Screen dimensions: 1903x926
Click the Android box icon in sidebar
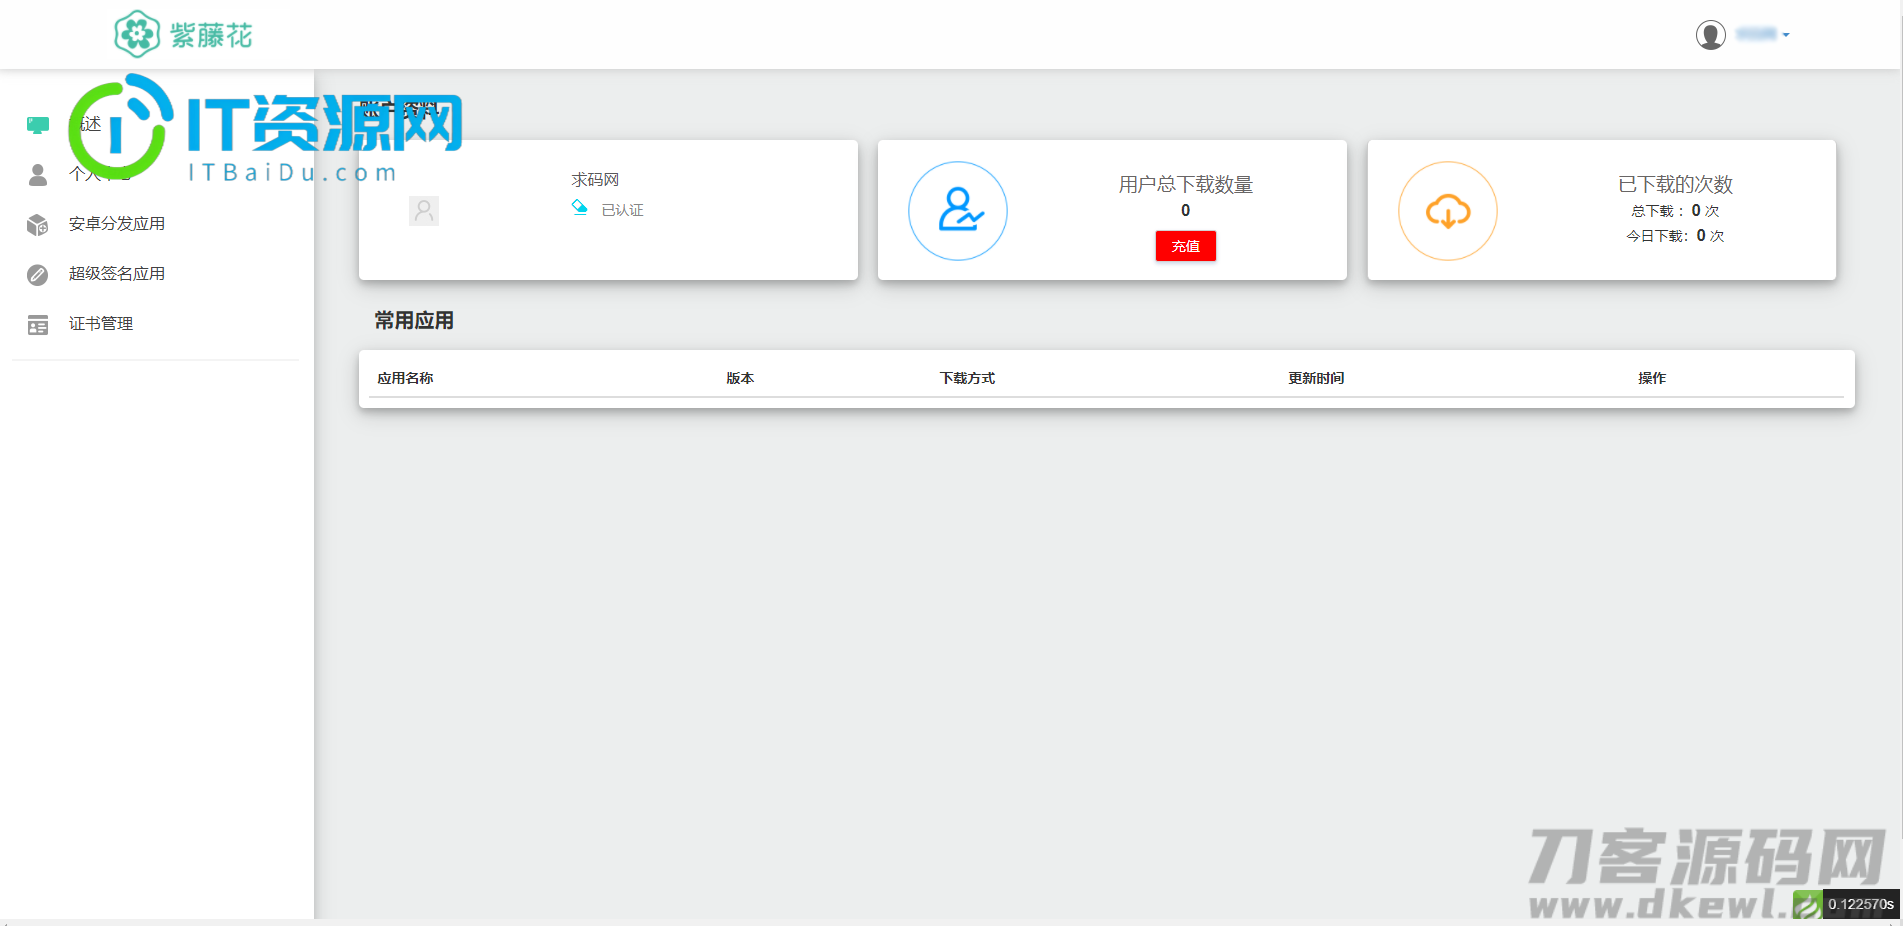tap(38, 225)
